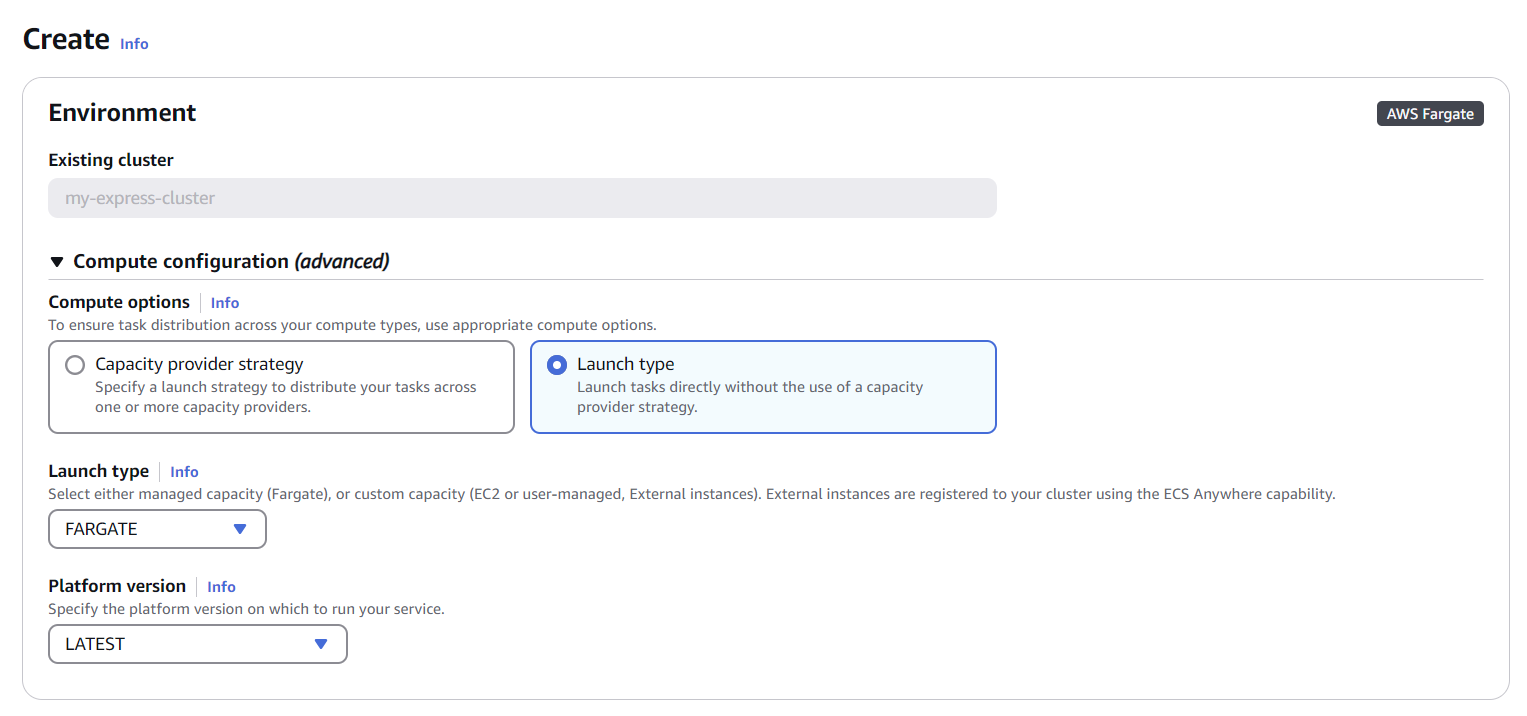Image resolution: width=1527 pixels, height=716 pixels.
Task: Choose the Capacity provider strategy card description
Action: pos(286,397)
